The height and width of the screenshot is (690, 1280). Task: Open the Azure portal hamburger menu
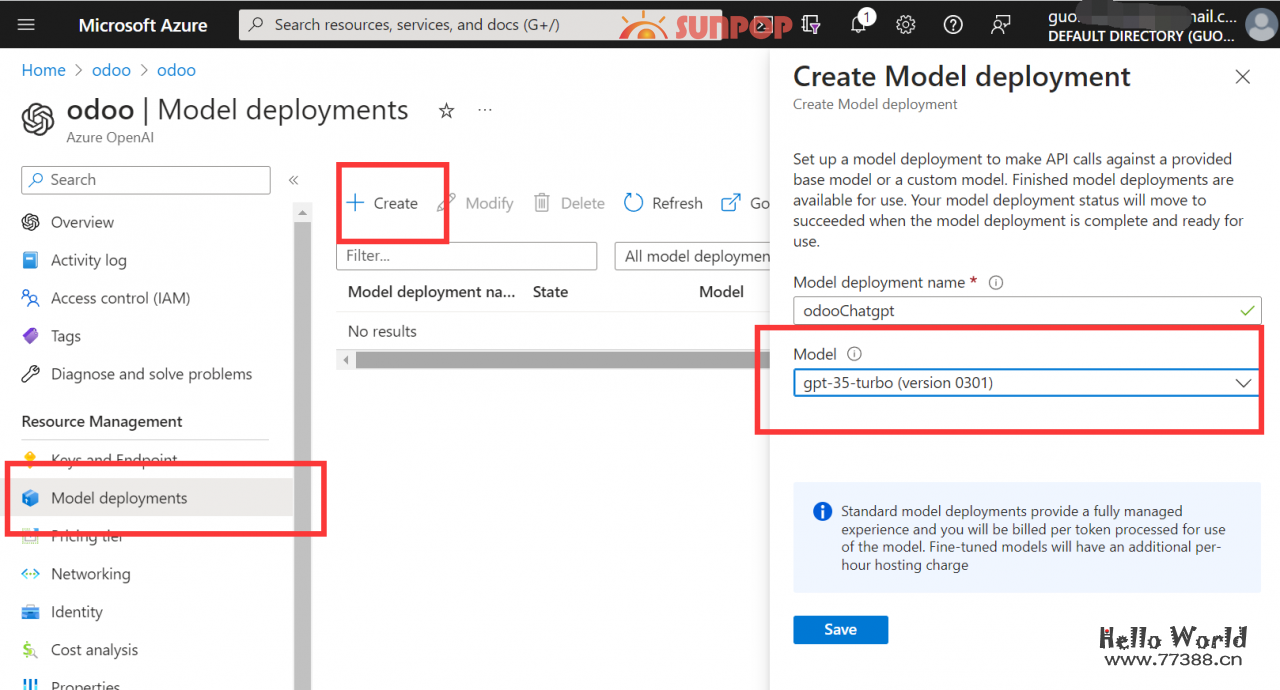[x=27, y=24]
